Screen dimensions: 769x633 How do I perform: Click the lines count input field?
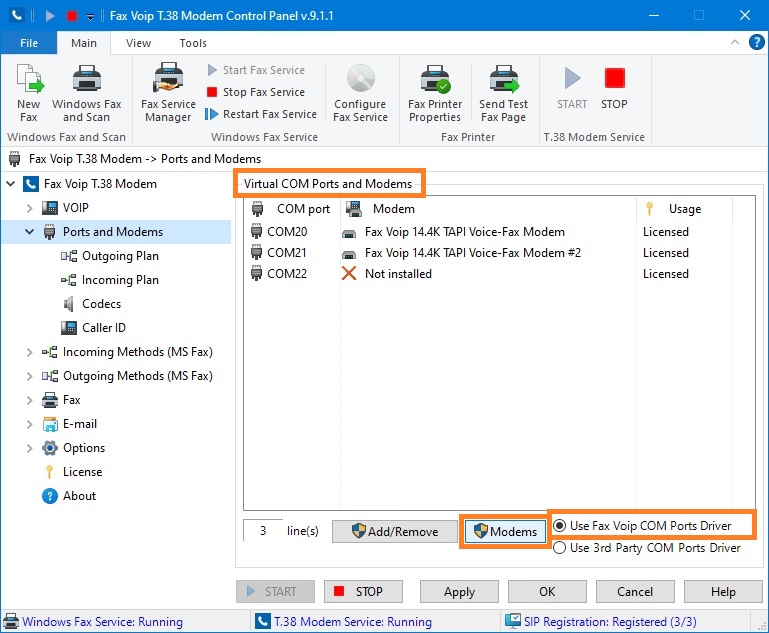coord(263,531)
